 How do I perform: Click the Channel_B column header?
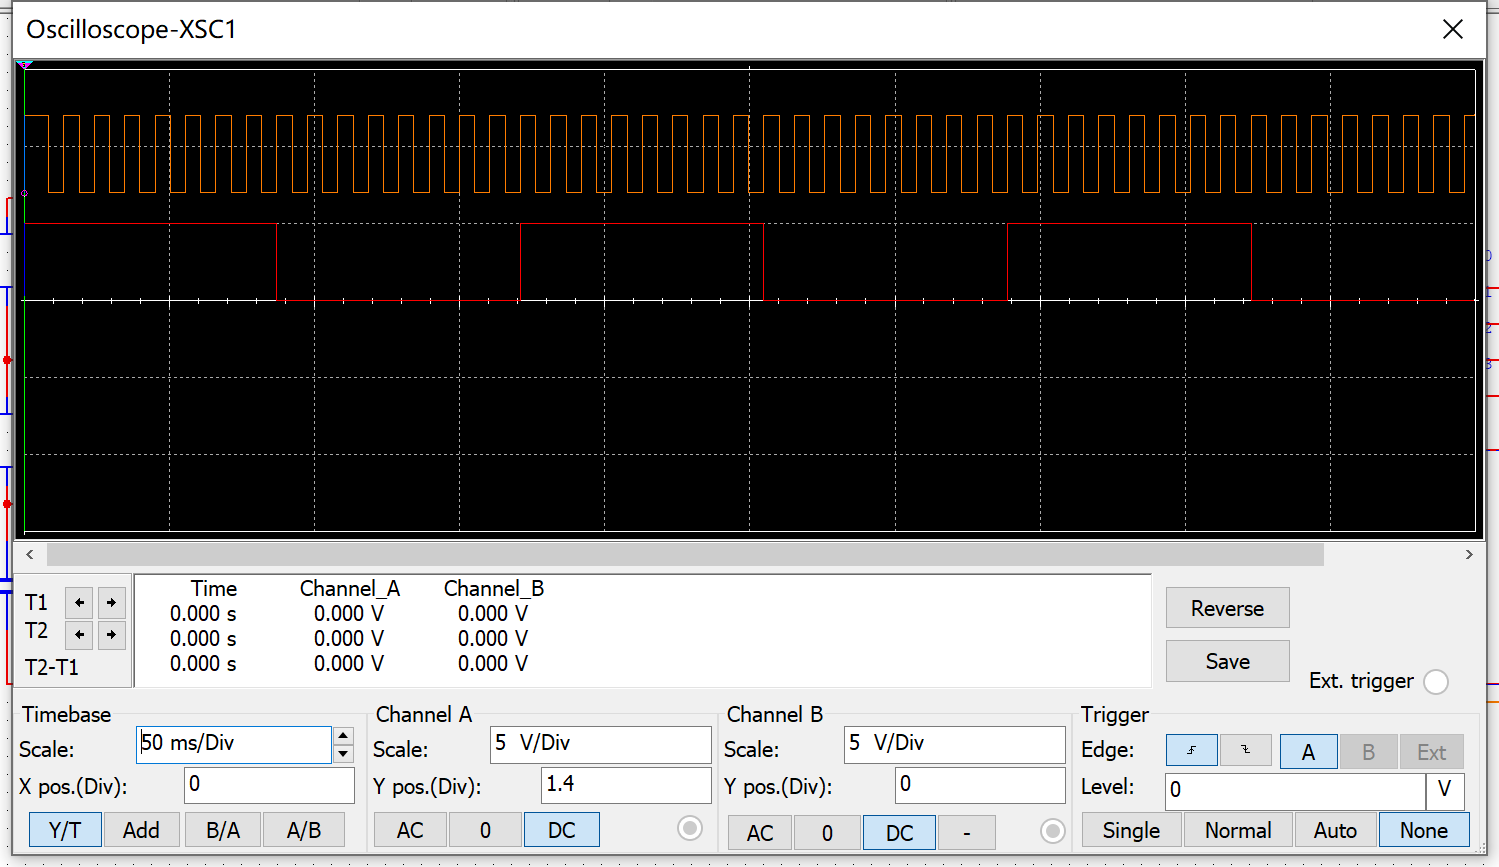click(x=494, y=588)
